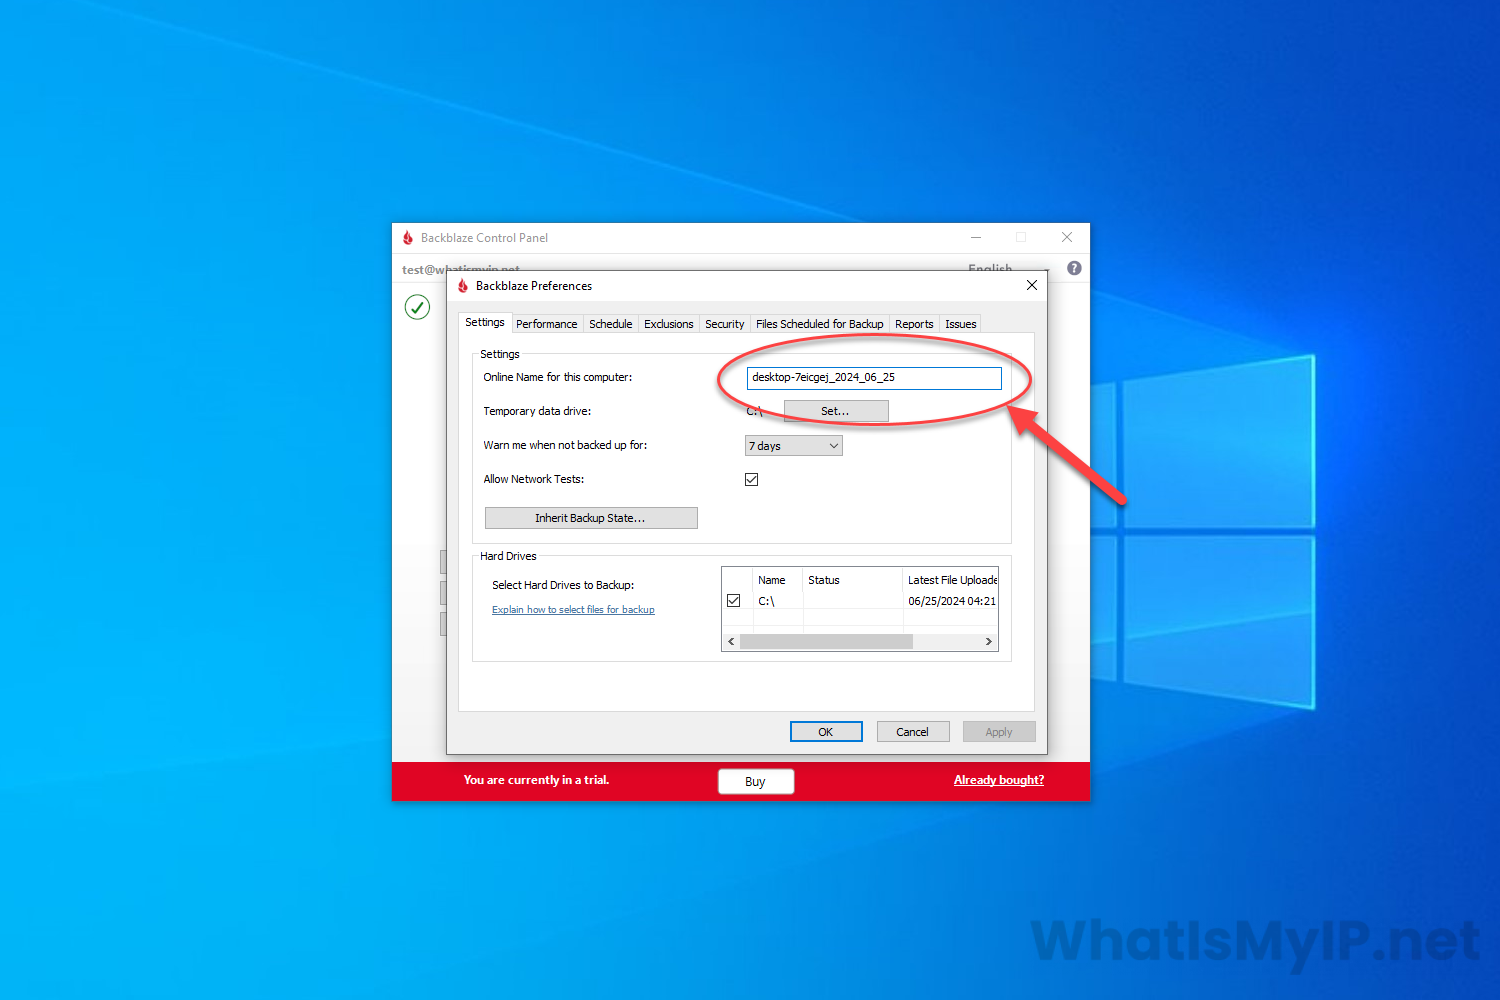Close the Backblaze Control Panel window
The height and width of the screenshot is (1000, 1500).
(1067, 238)
